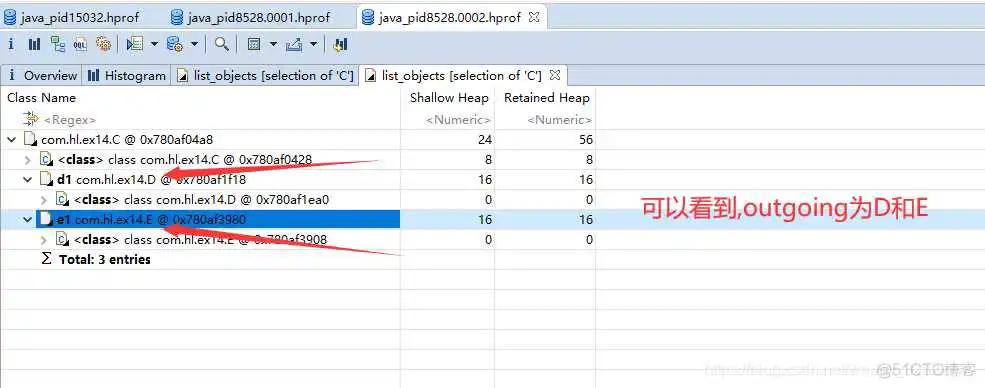
Task: Collapse the com.hl.ex14.C @ 0x780af04a8 node
Action: pyautogui.click(x=12, y=139)
